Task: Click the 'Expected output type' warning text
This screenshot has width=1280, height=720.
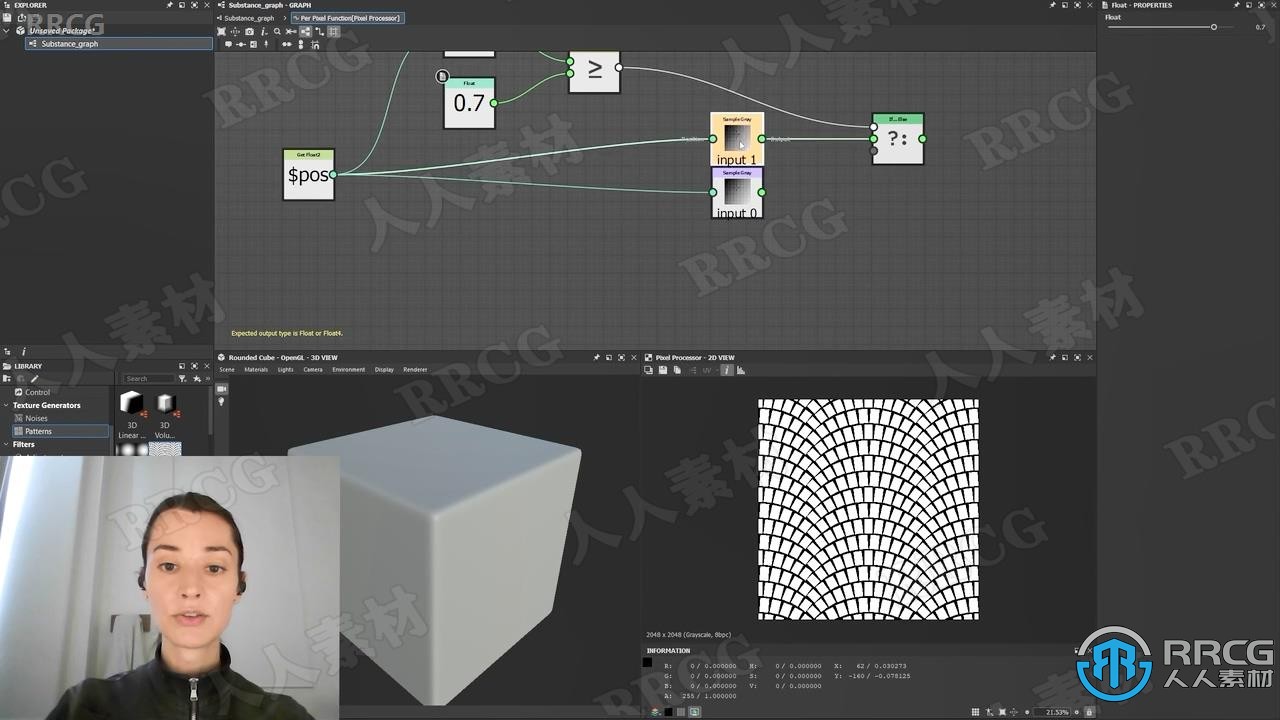Action: point(287,333)
